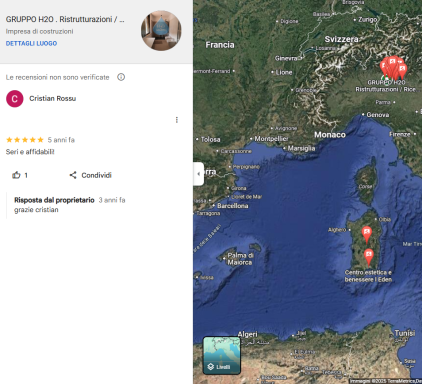Click the Centro estetica e benessere Eden label

click(368, 276)
